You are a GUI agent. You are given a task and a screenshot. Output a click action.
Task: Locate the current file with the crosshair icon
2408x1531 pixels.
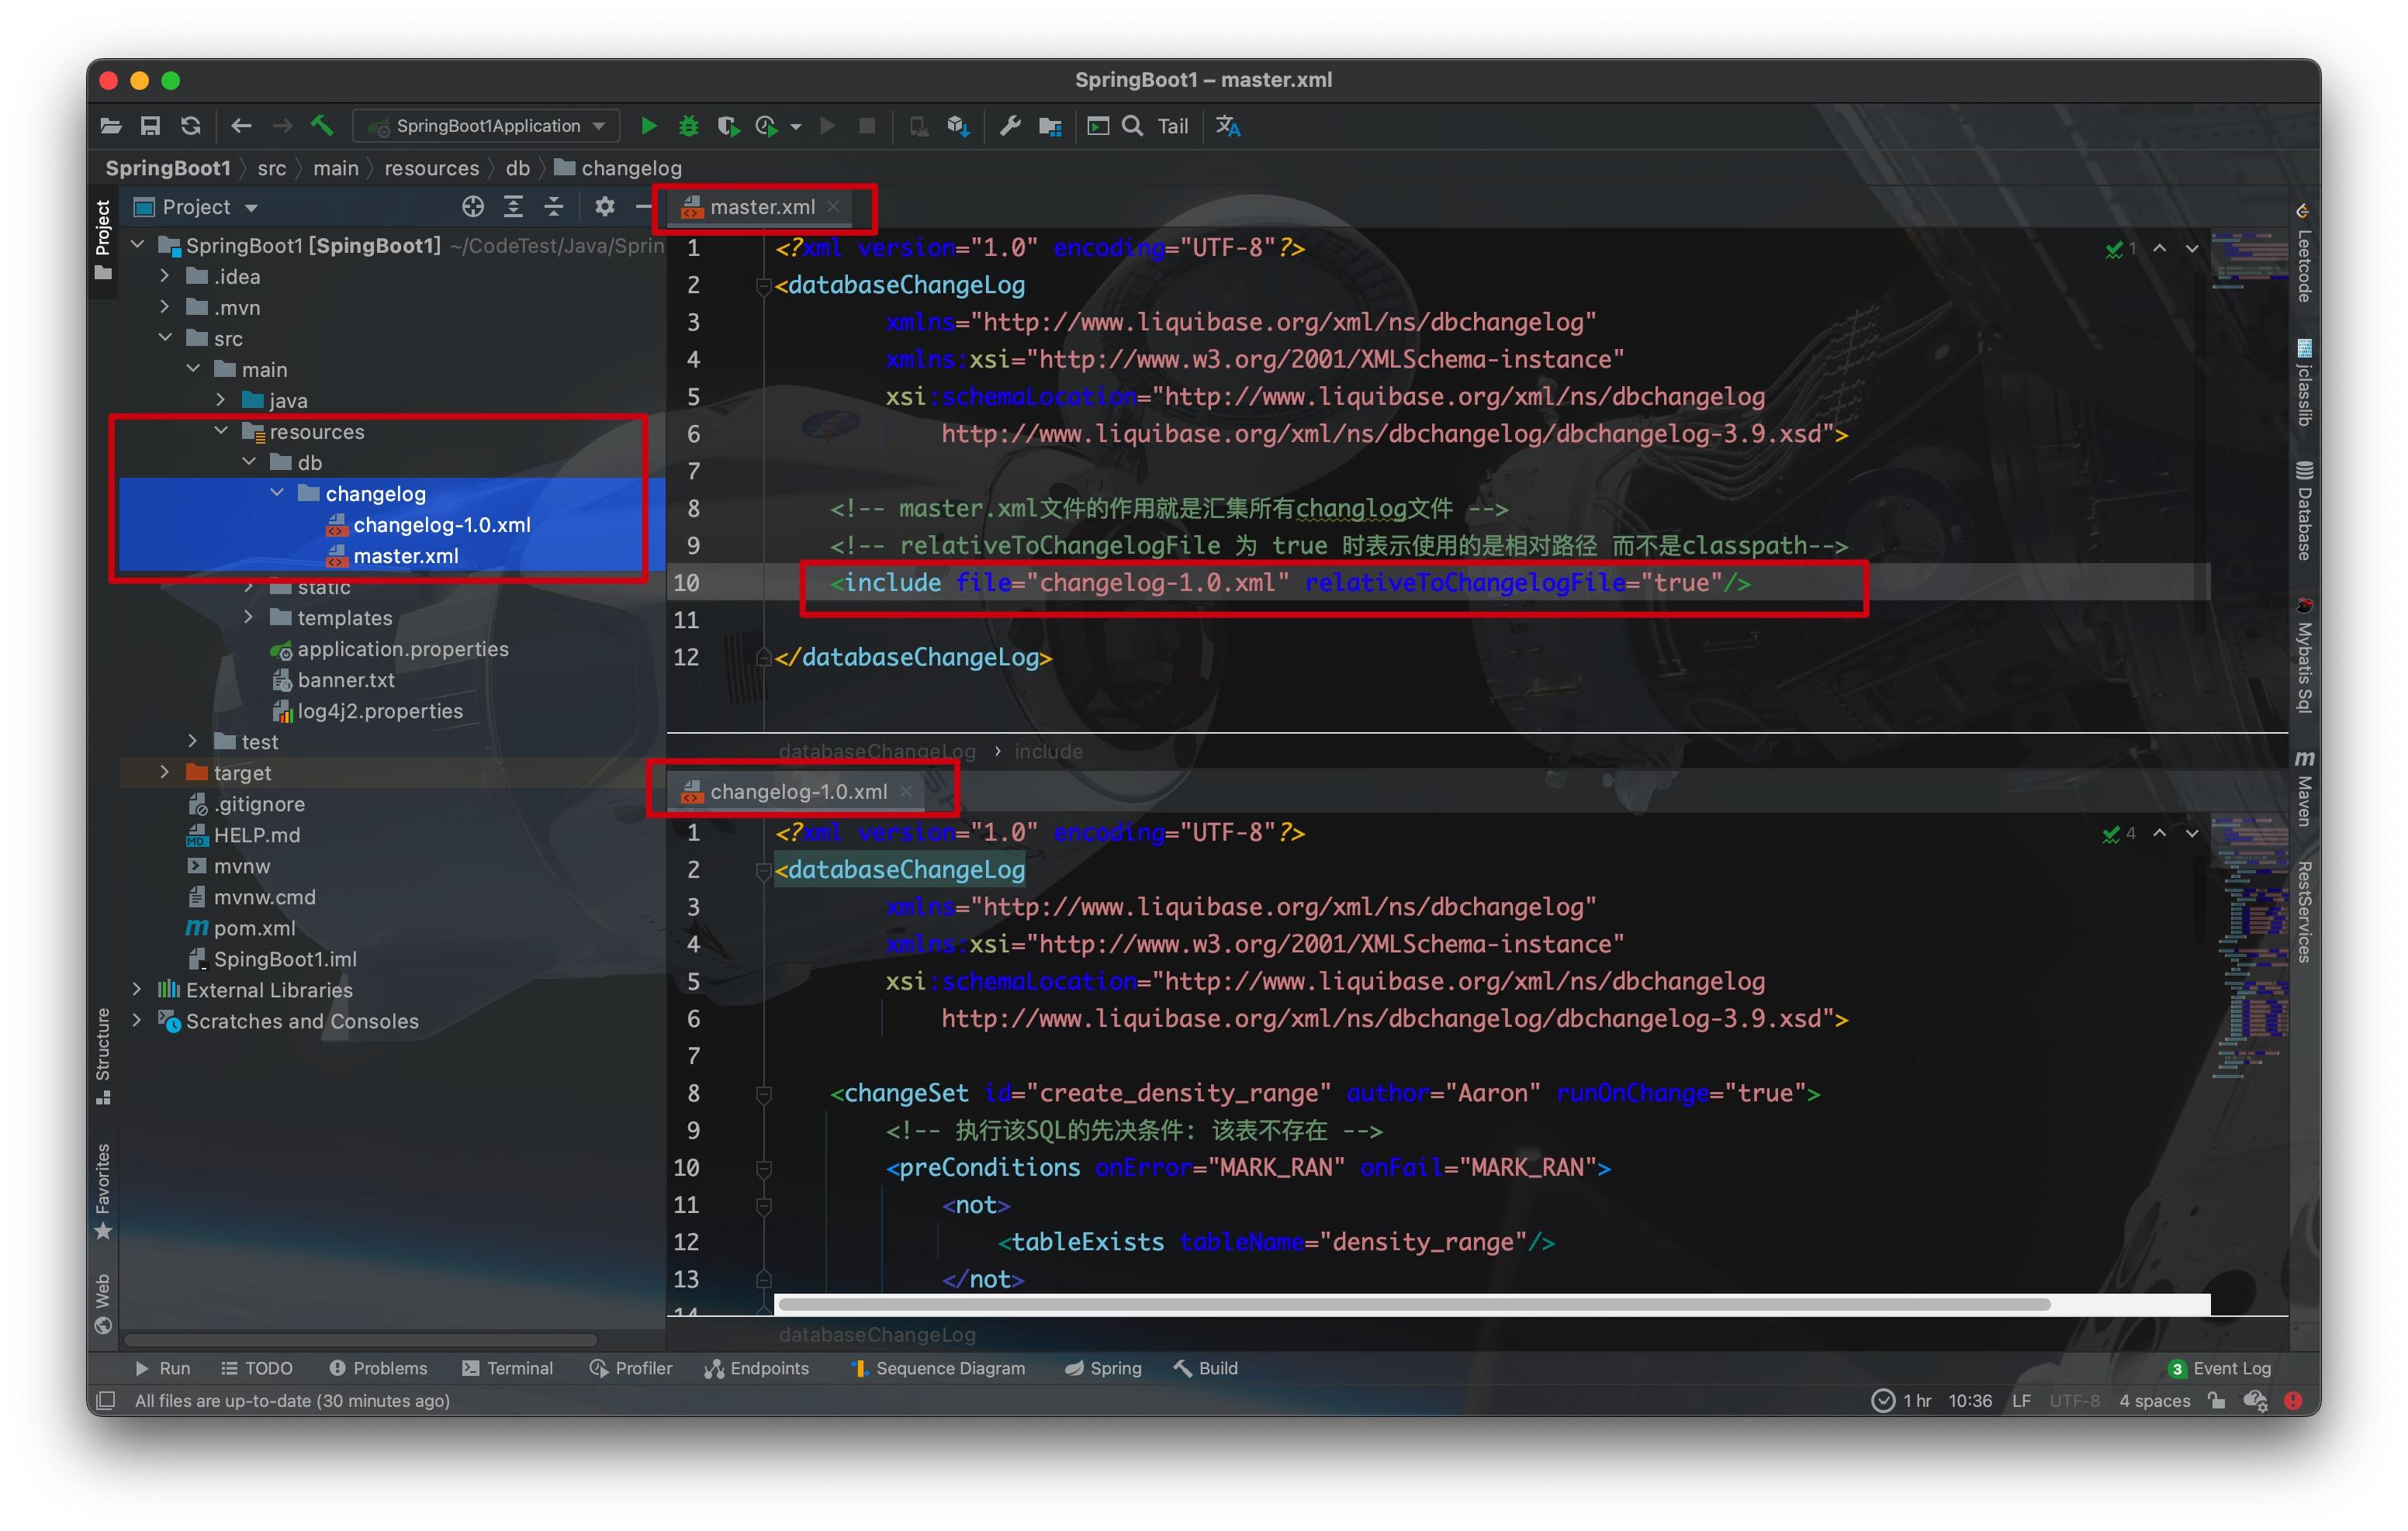[473, 207]
